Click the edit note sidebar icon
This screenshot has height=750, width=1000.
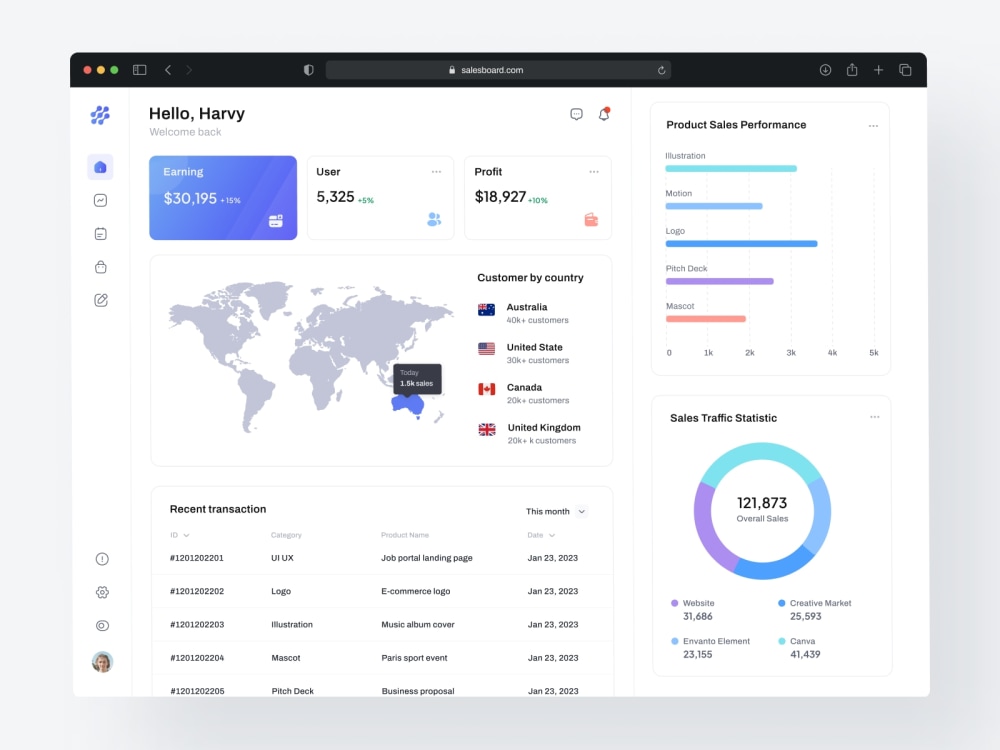(101, 300)
